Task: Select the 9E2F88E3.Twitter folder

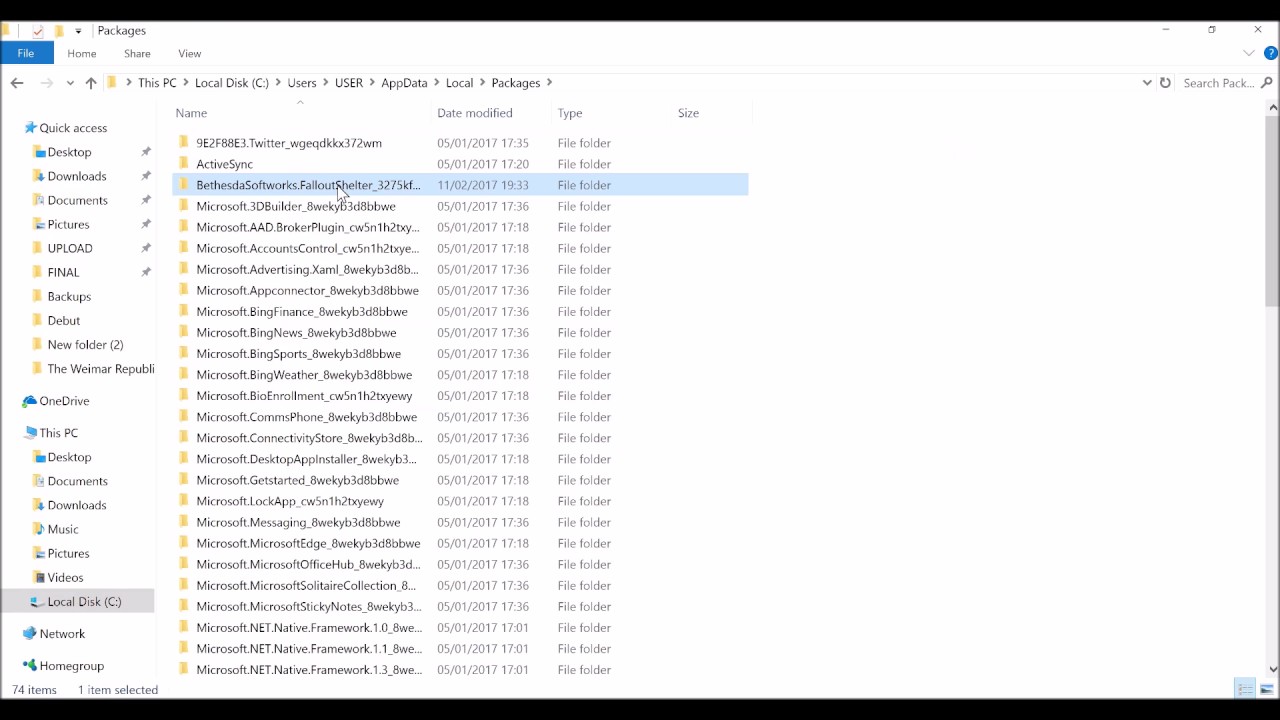Action: pyautogui.click(x=460, y=143)
